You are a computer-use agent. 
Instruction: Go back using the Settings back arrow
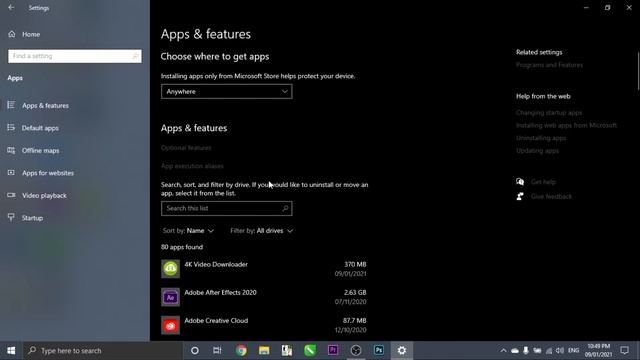[11, 8]
